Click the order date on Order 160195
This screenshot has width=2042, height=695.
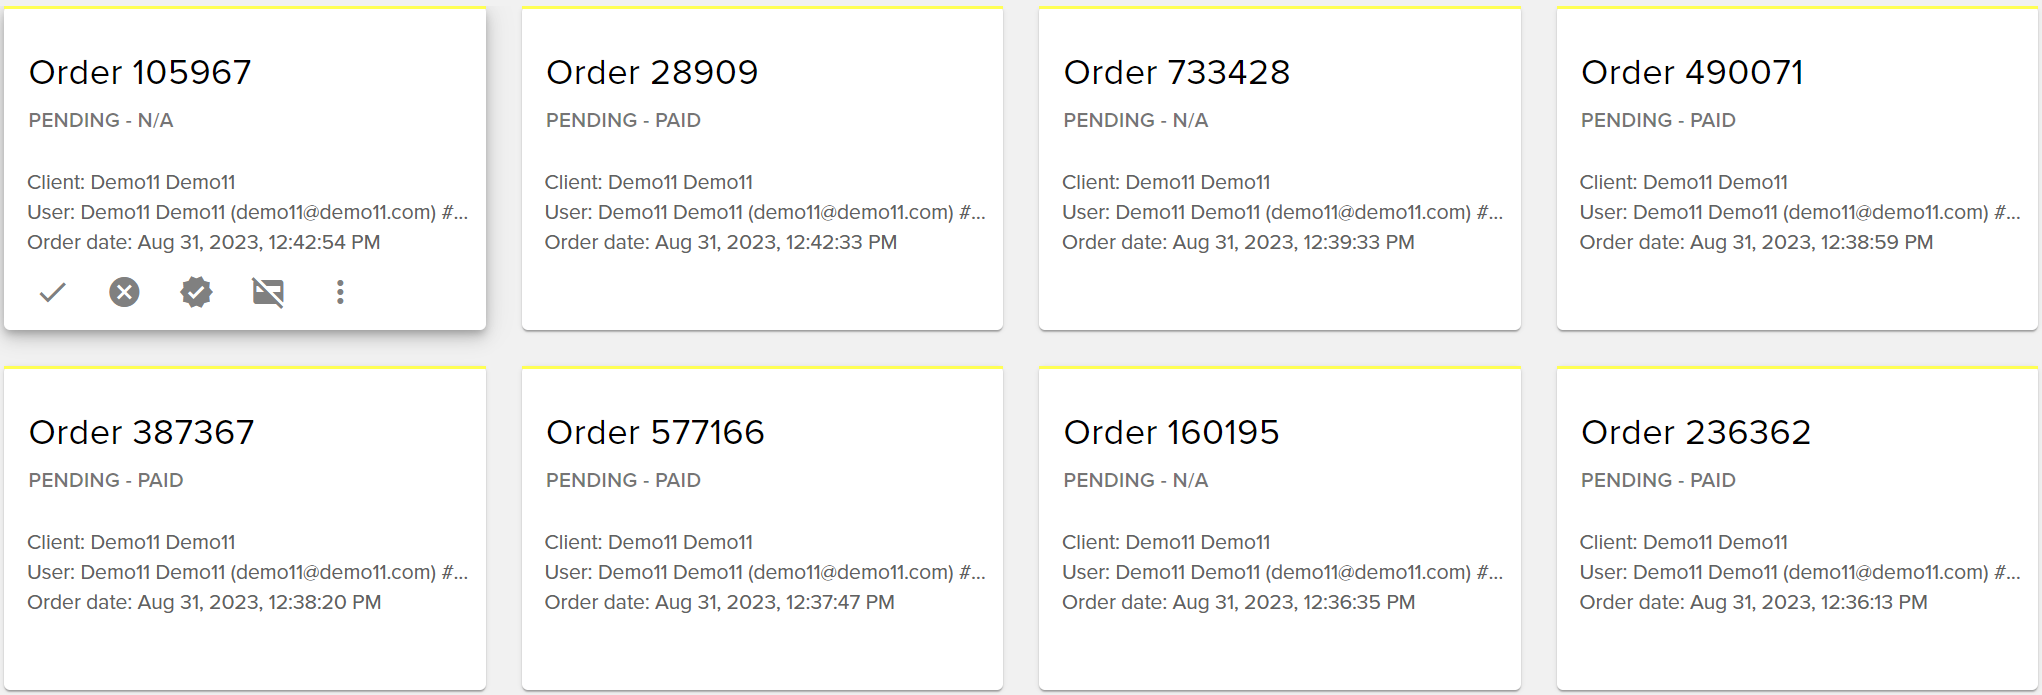1238,602
